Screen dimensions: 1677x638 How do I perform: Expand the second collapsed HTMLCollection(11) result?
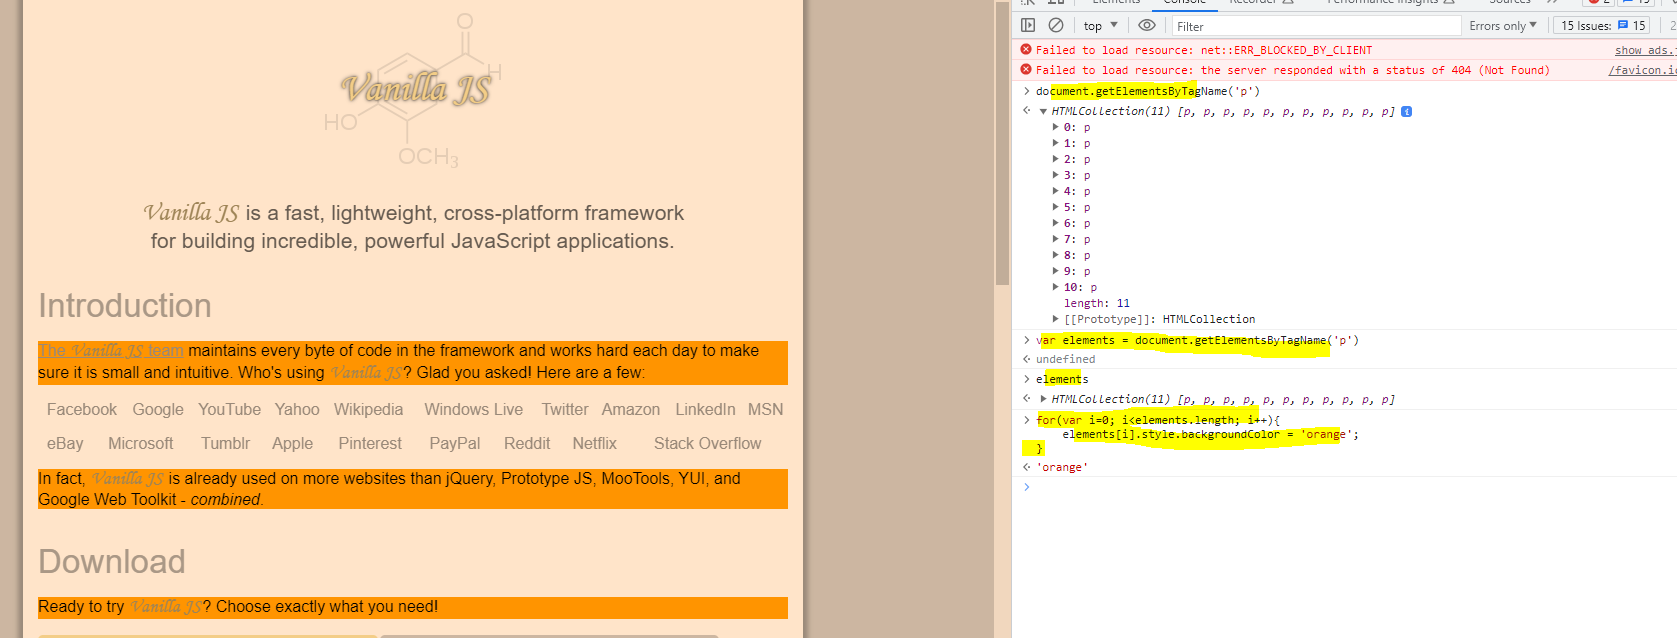coord(1043,399)
